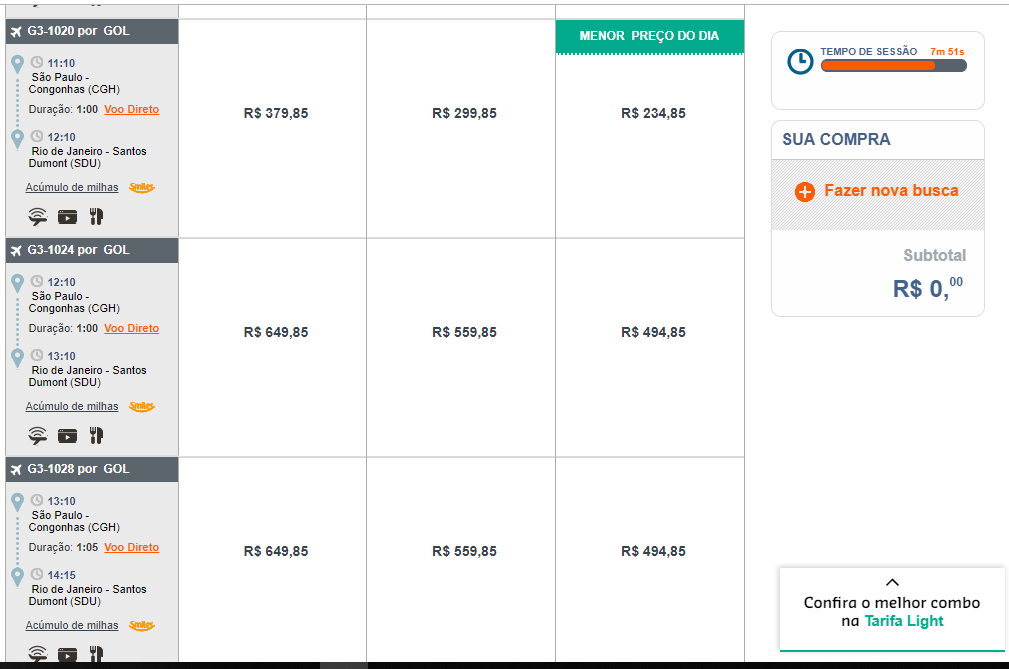Choose the R$ 559,85 fare for G3-1024
This screenshot has width=1009, height=669.
point(465,333)
